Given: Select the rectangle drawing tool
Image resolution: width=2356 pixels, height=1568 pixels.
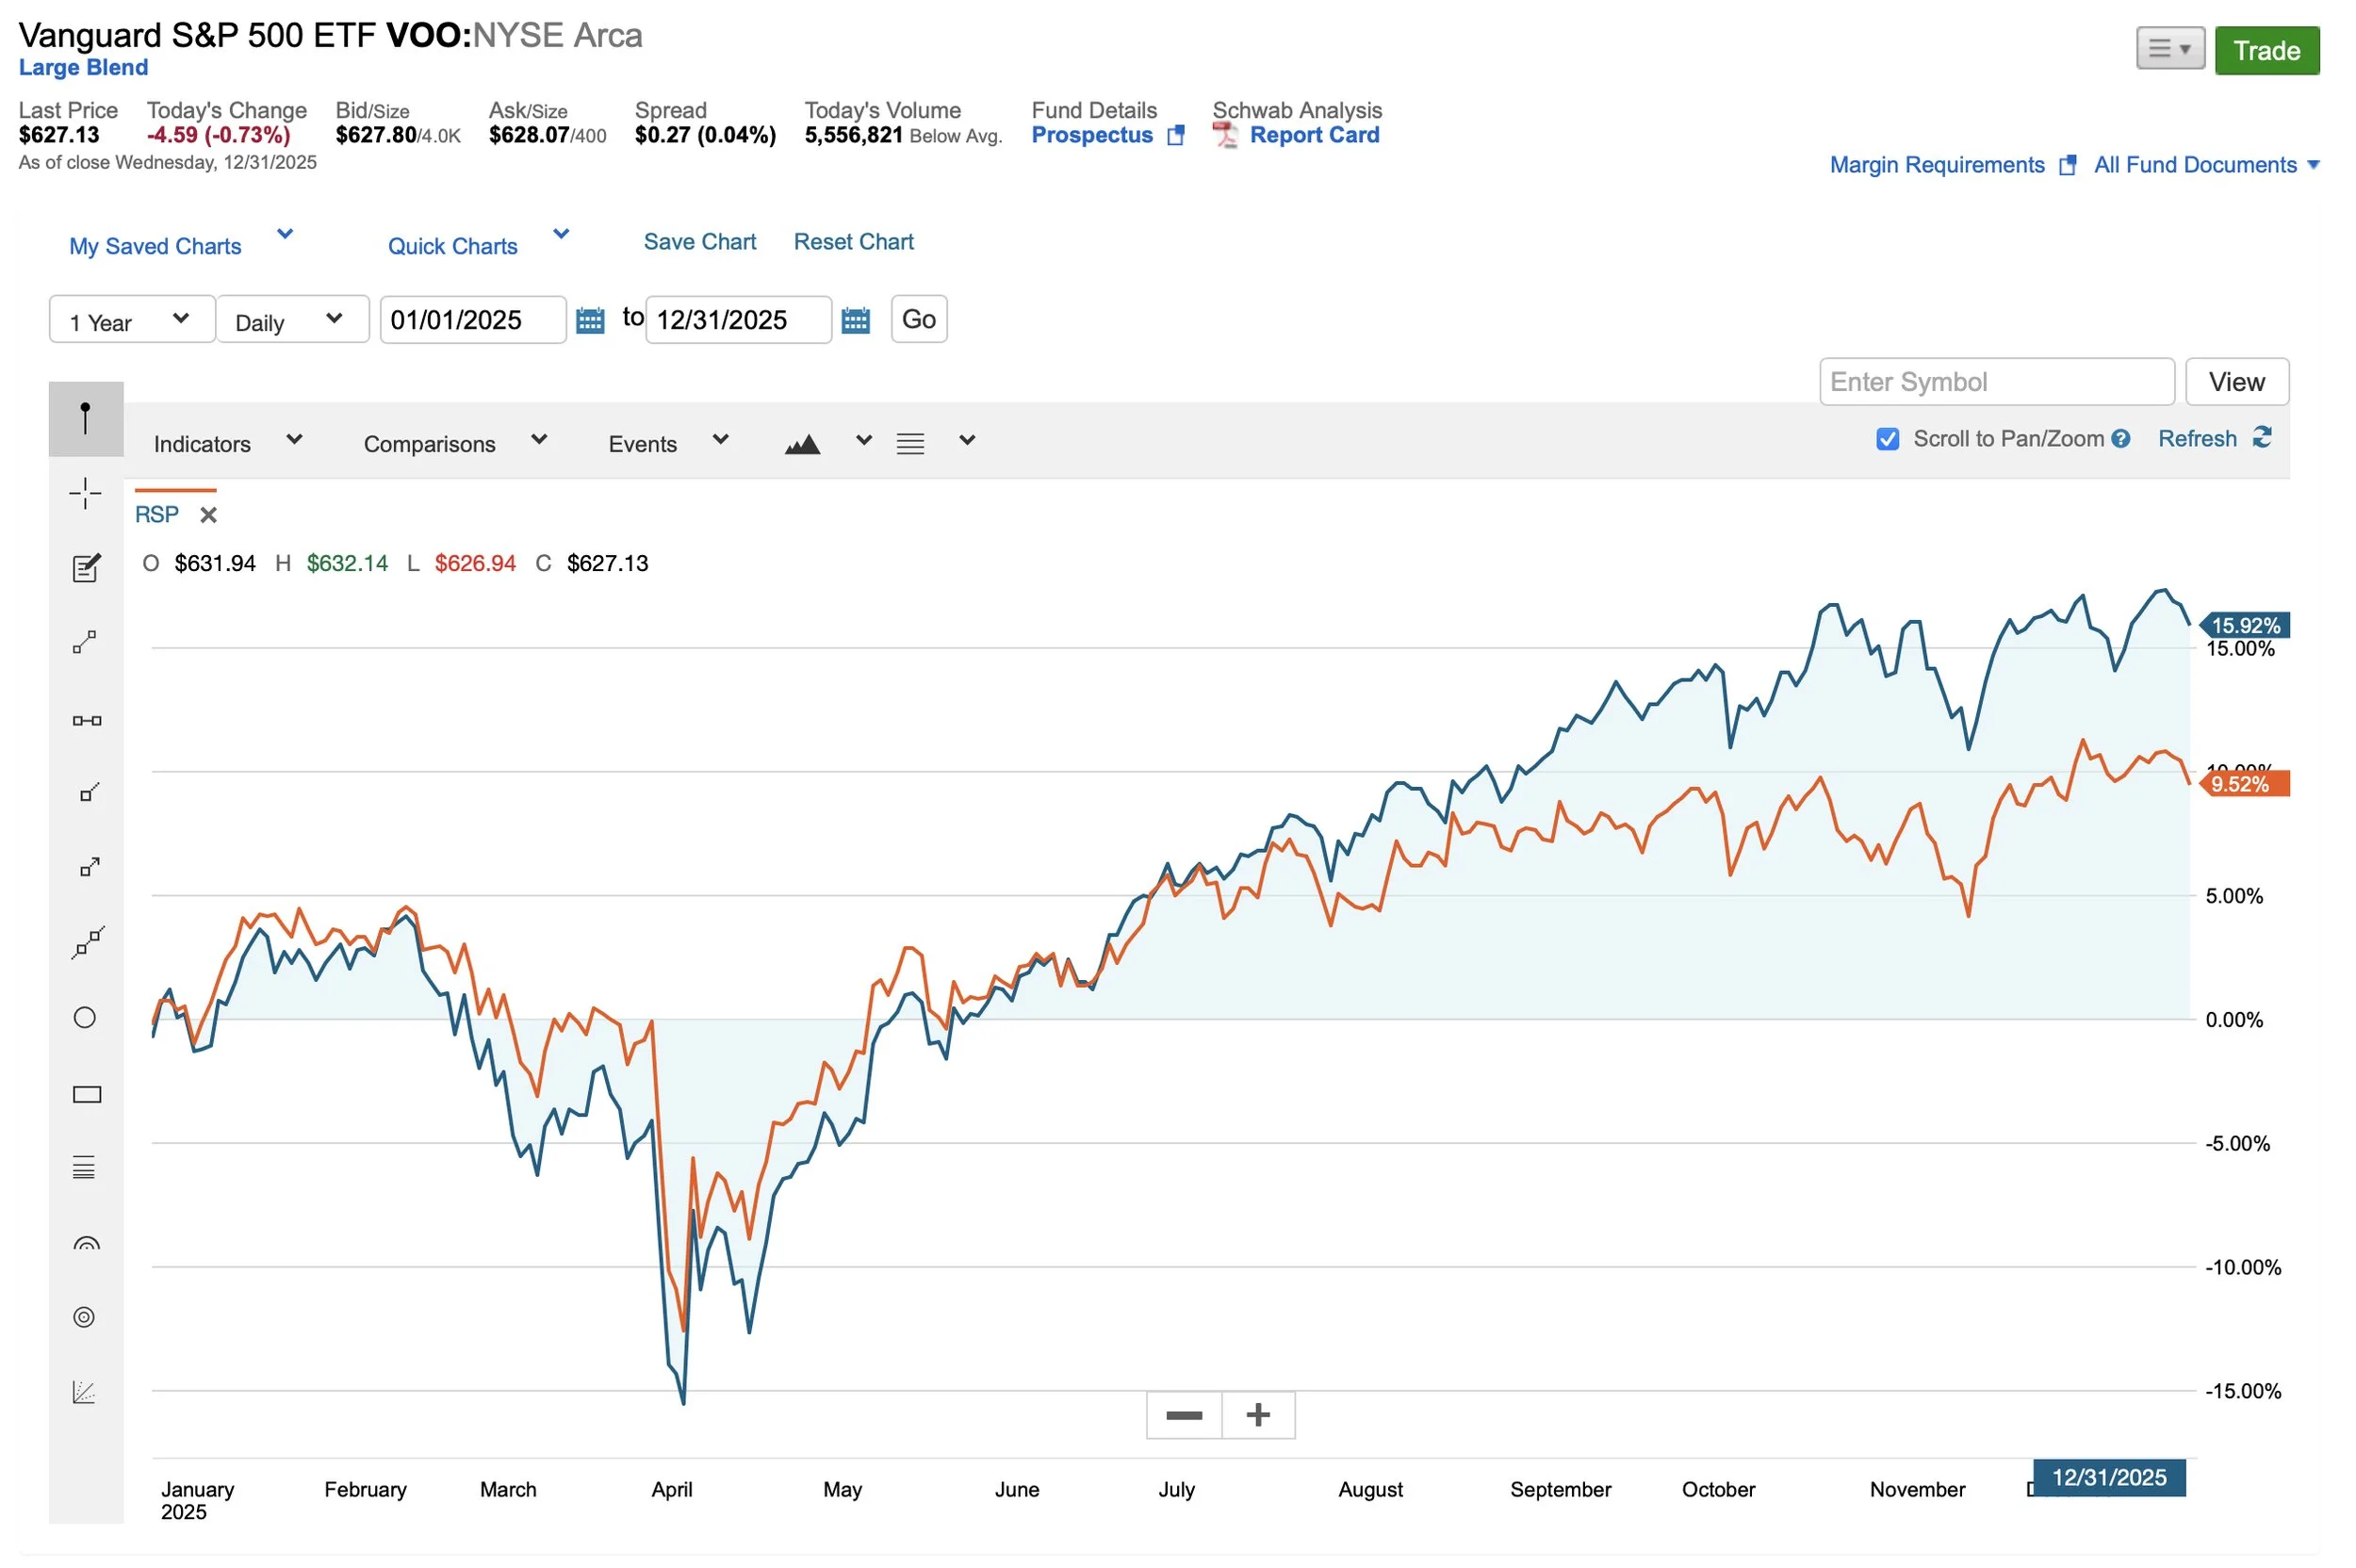Looking at the screenshot, I should click(x=87, y=1094).
